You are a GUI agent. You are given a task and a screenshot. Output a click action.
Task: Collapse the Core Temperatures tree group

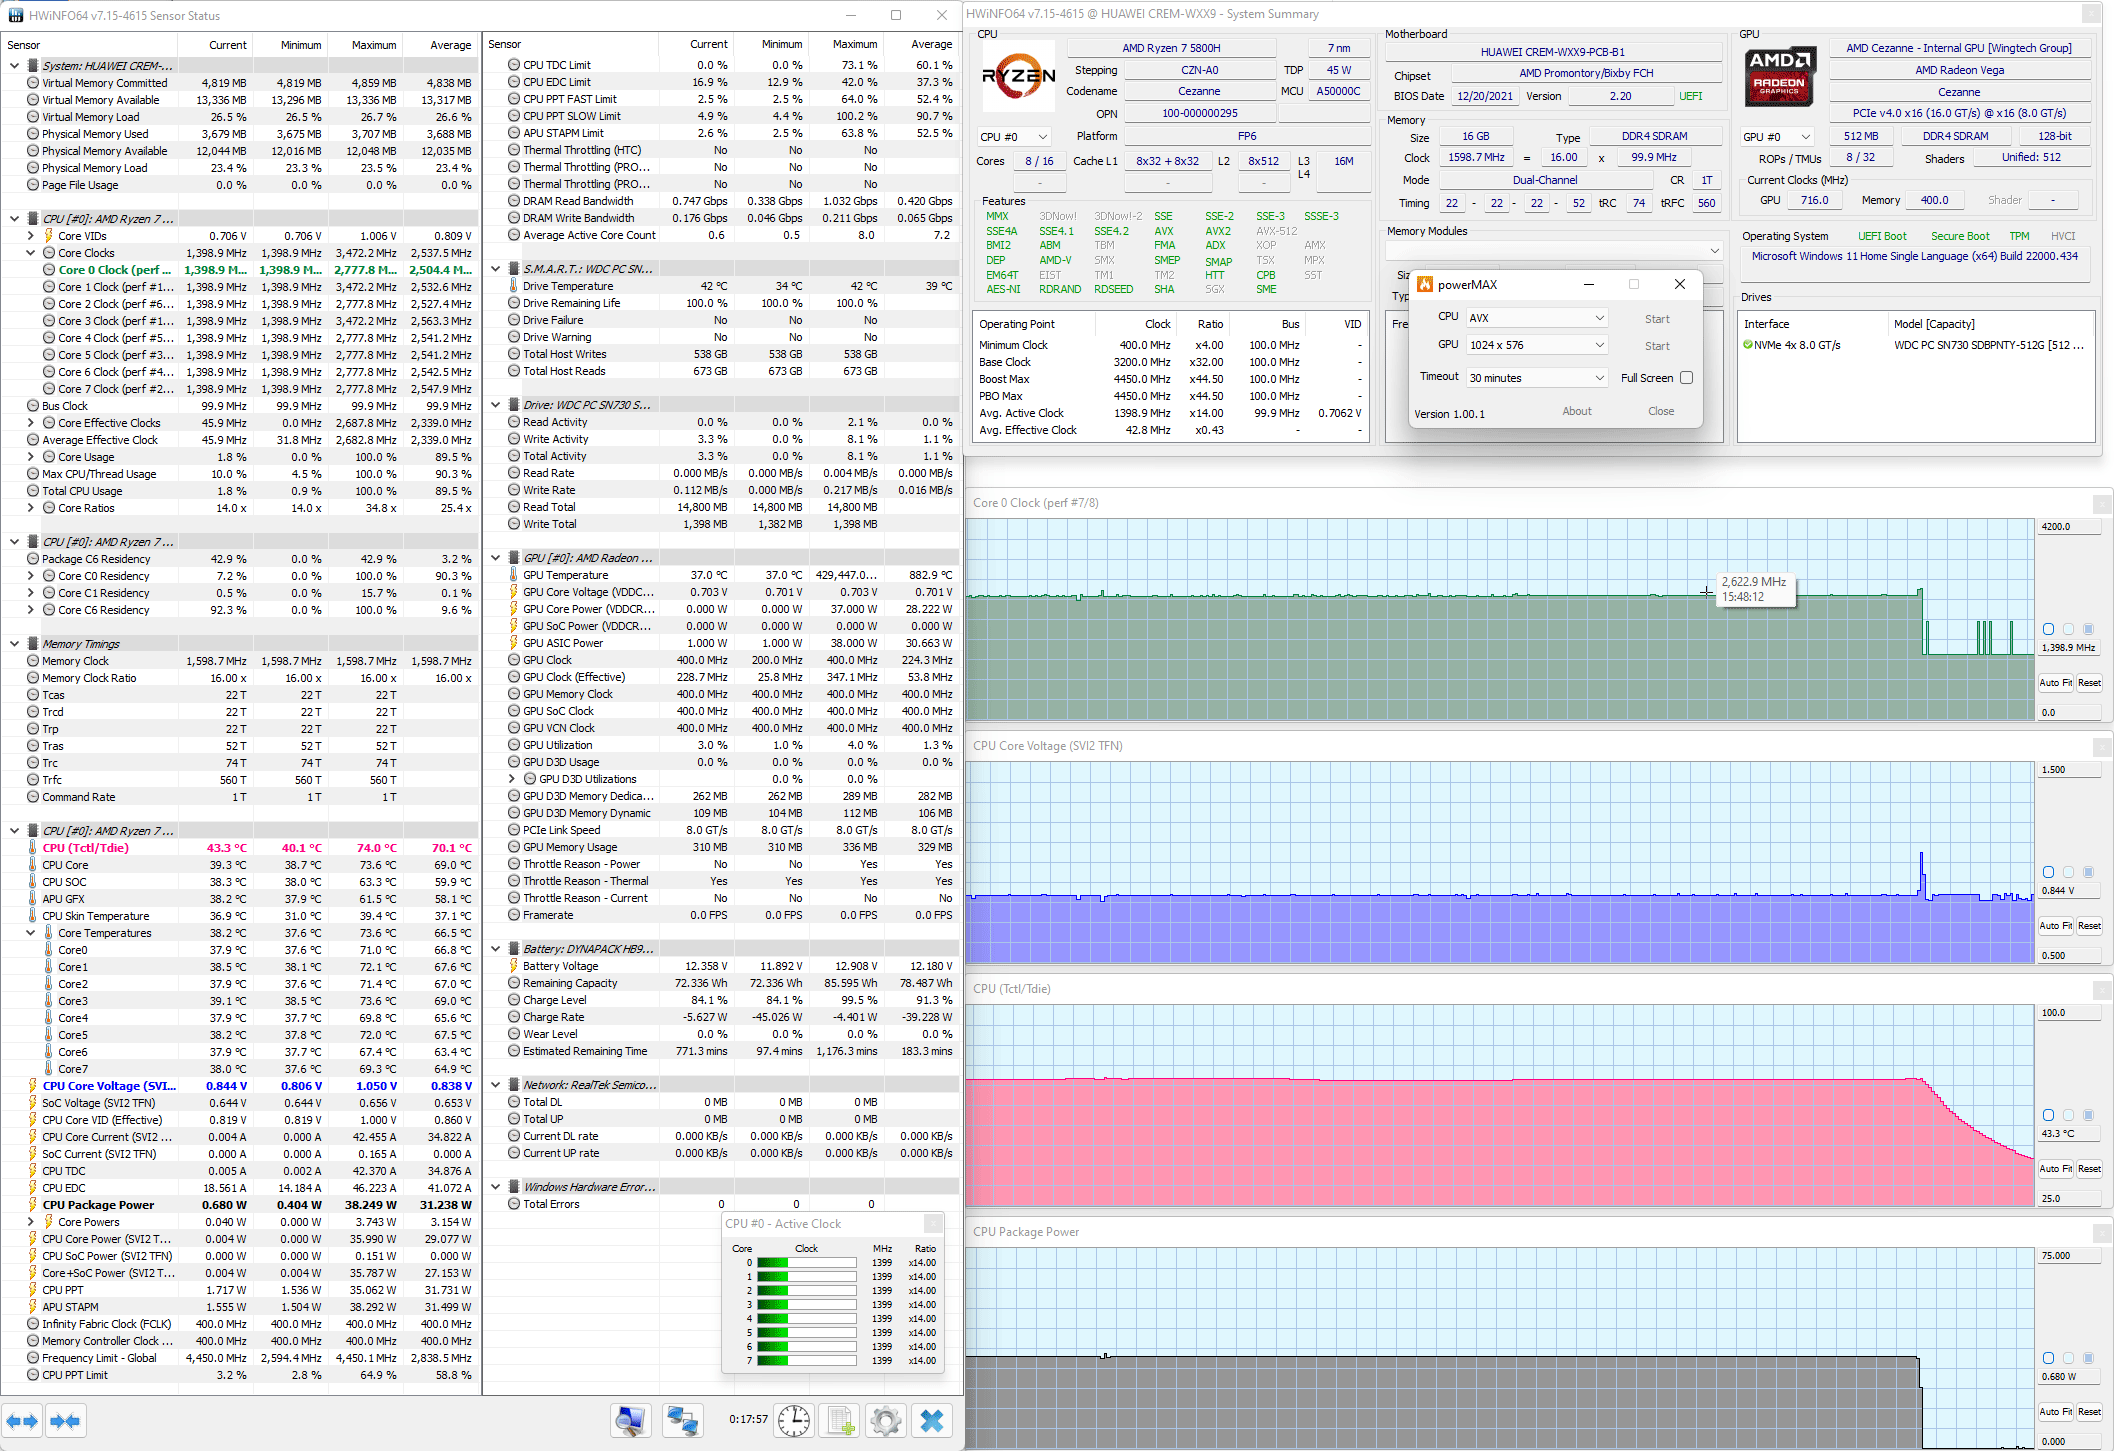coord(31,933)
